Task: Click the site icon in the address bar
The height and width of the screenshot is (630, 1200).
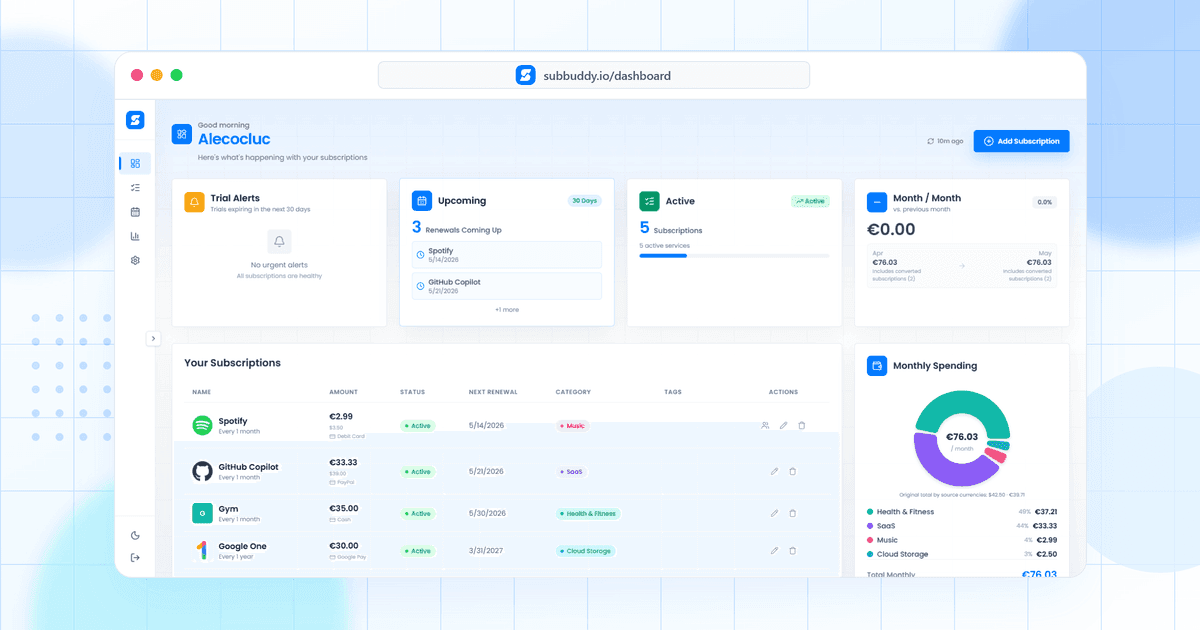Action: click(x=526, y=75)
